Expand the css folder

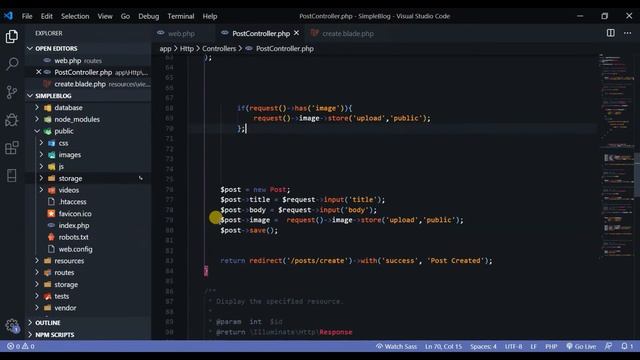[x=63, y=143]
